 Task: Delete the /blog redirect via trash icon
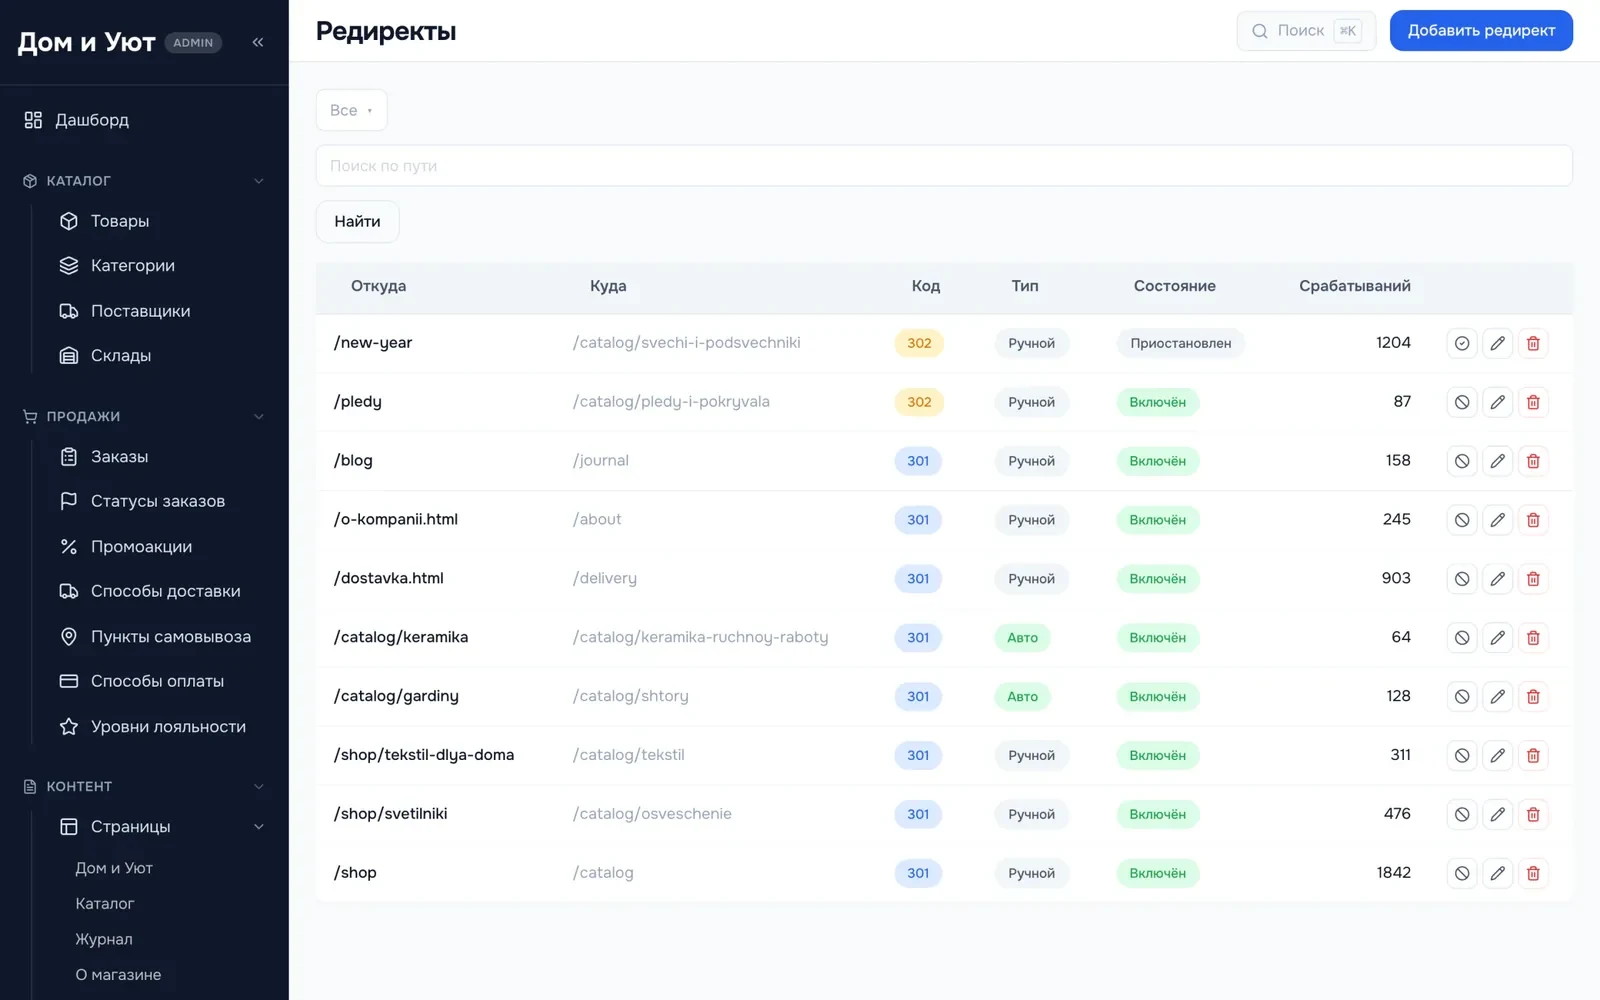1533,461
